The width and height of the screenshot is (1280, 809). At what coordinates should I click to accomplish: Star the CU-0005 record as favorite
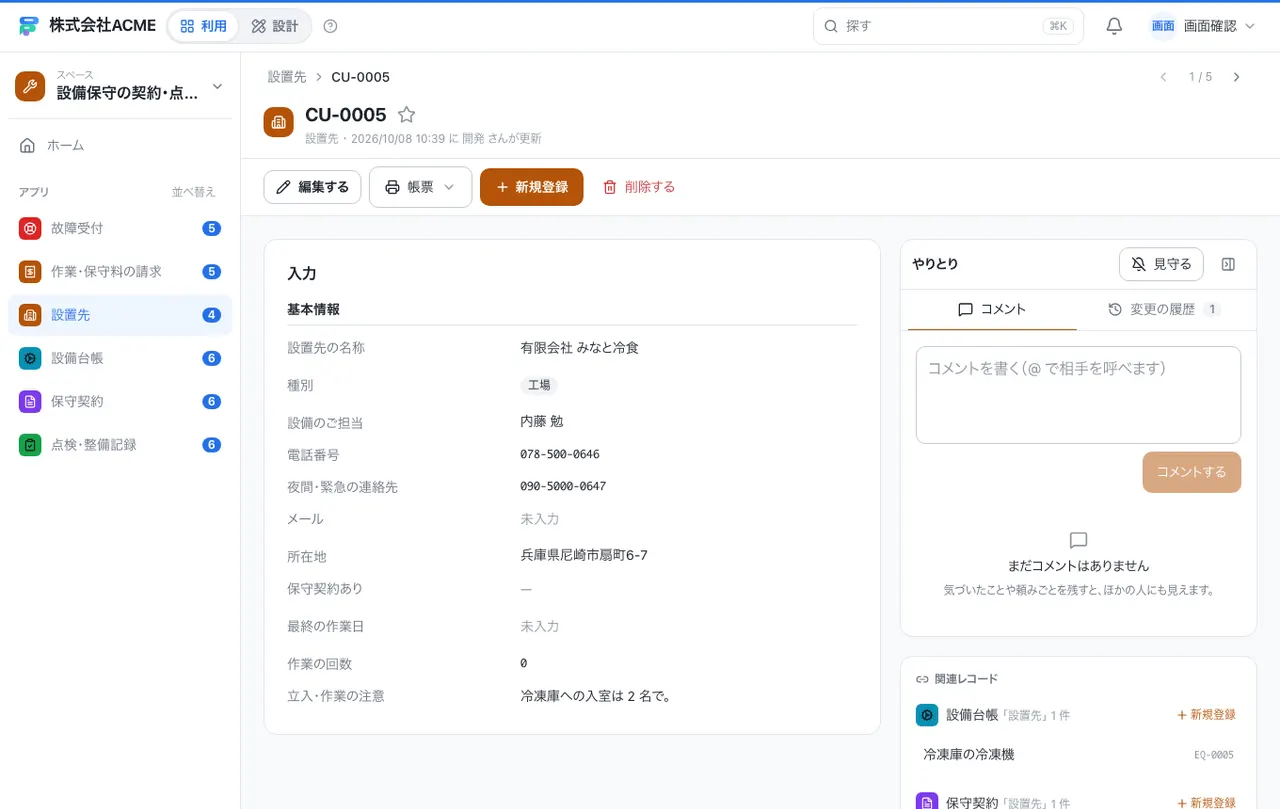click(x=406, y=115)
